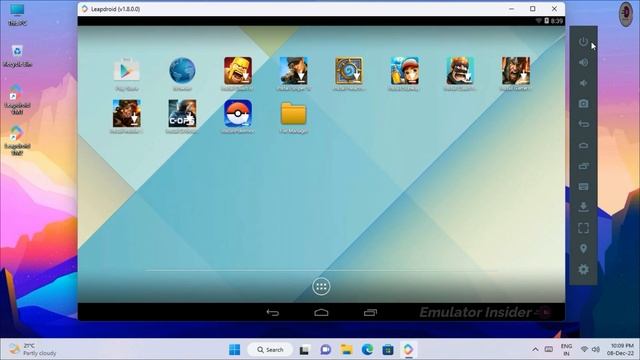
Task: Open the Android app drawer button
Action: coord(321,287)
